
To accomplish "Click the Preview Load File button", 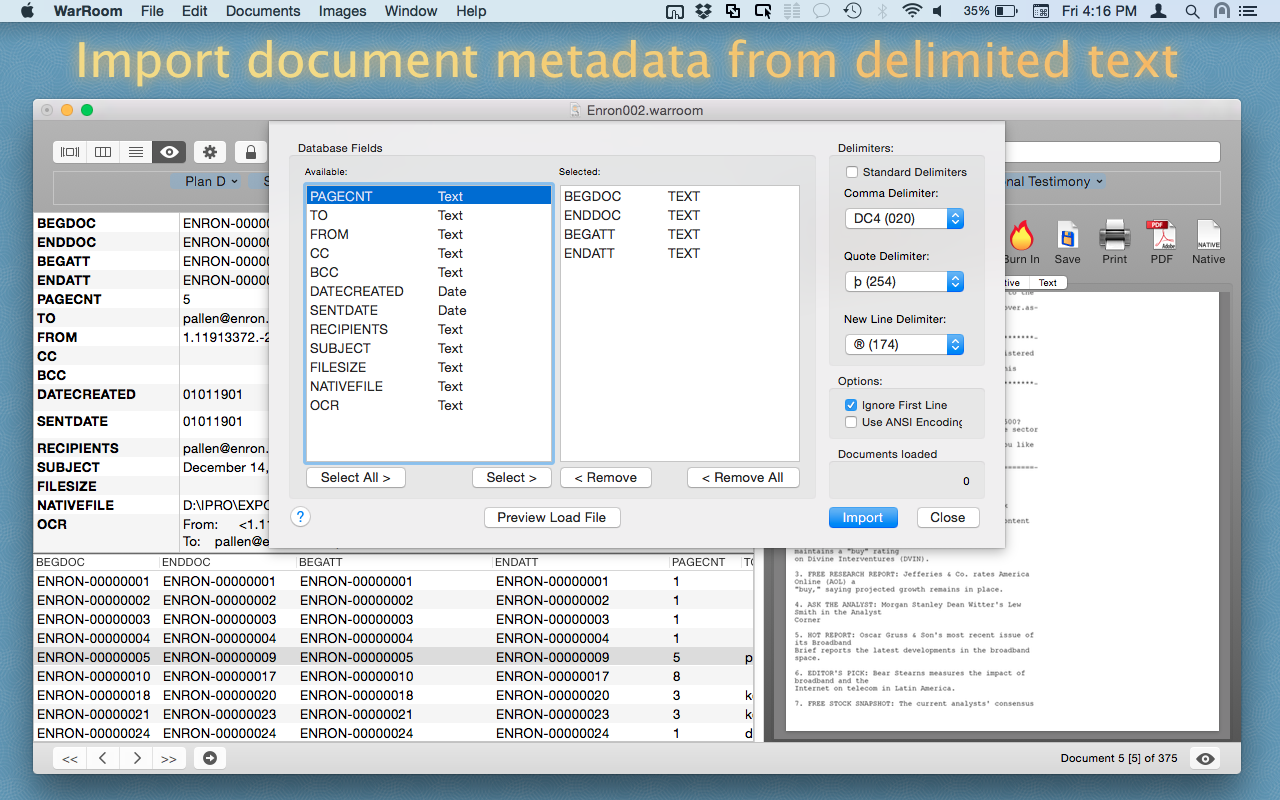I will coord(552,517).
